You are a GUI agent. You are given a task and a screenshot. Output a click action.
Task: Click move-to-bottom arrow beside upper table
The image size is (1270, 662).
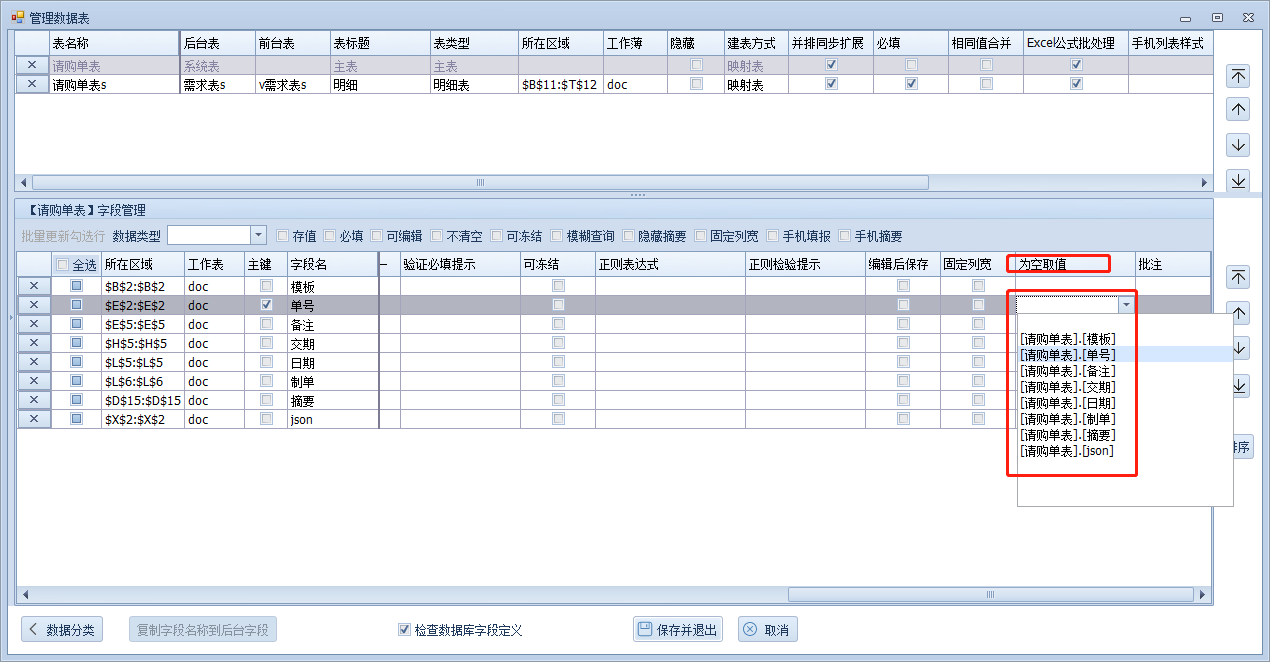pyautogui.click(x=1238, y=180)
